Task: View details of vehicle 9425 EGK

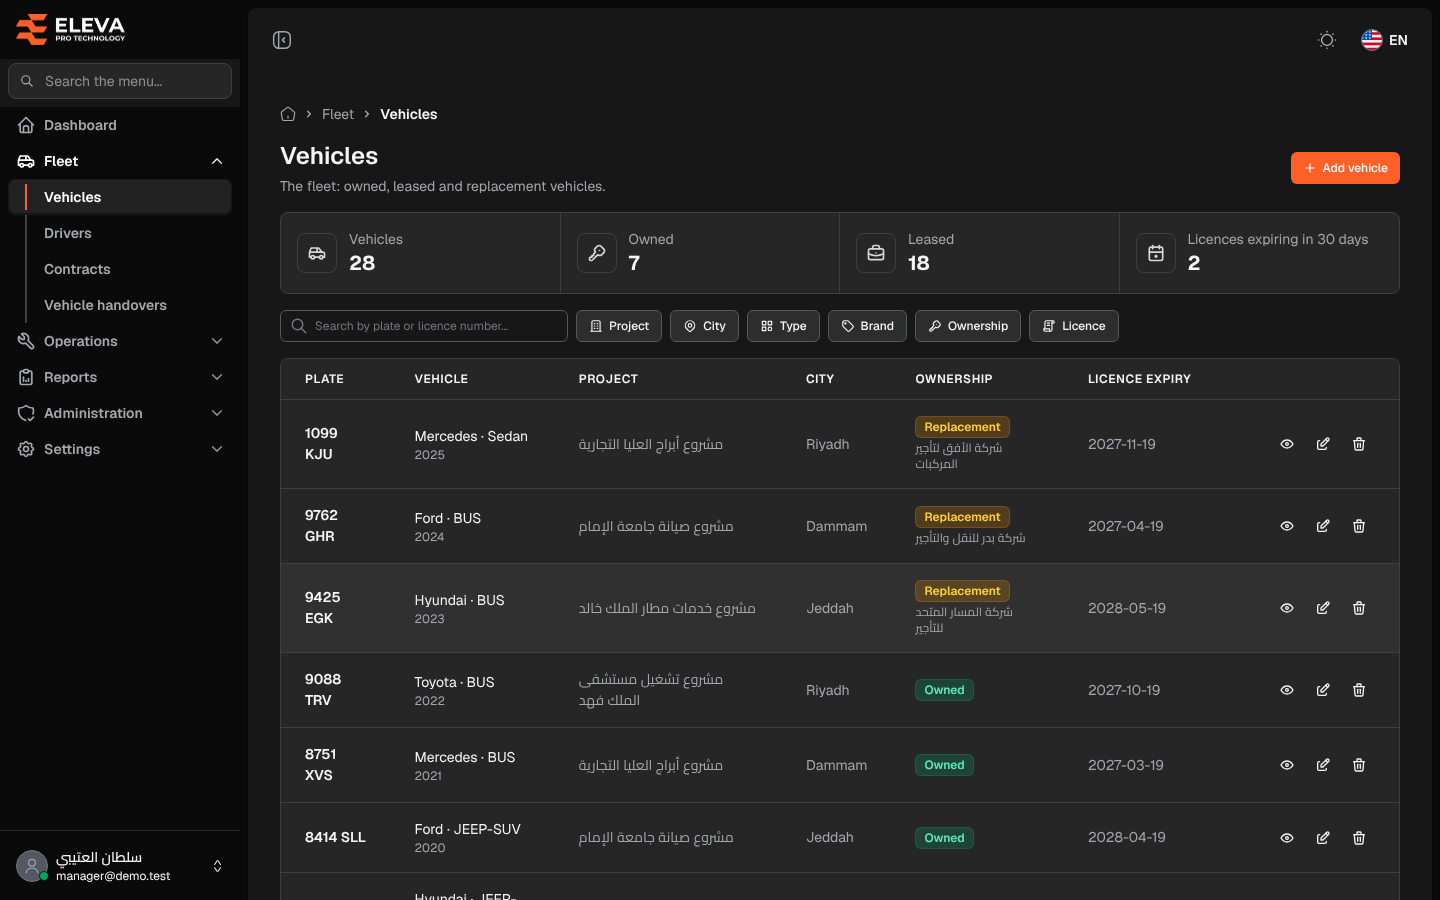Action: [x=1287, y=608]
